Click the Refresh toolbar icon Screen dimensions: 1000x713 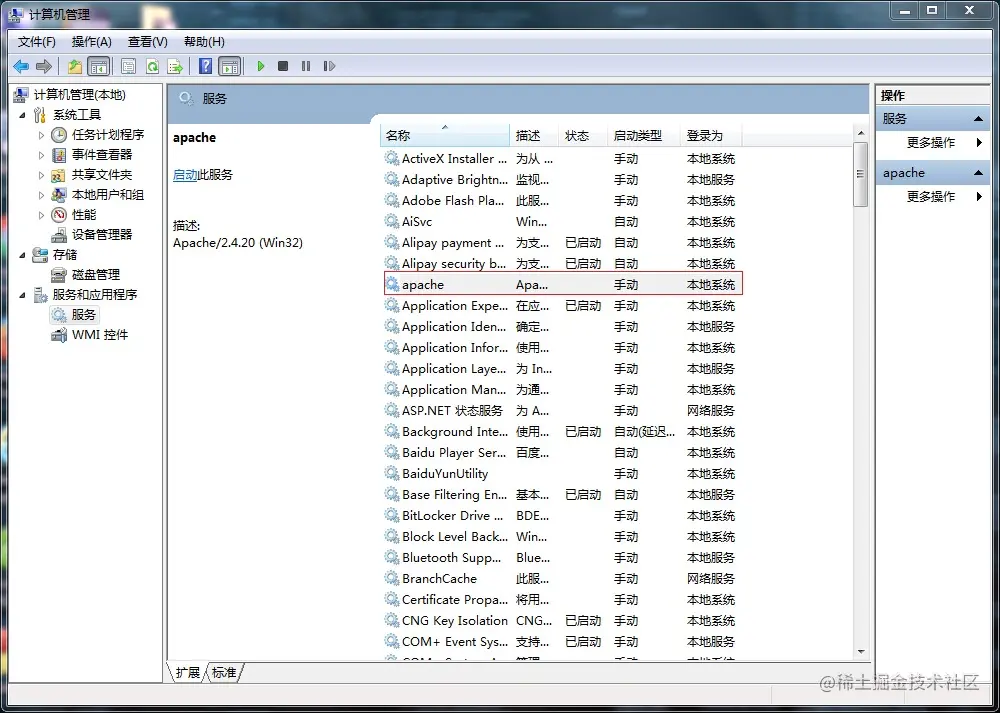(x=152, y=66)
